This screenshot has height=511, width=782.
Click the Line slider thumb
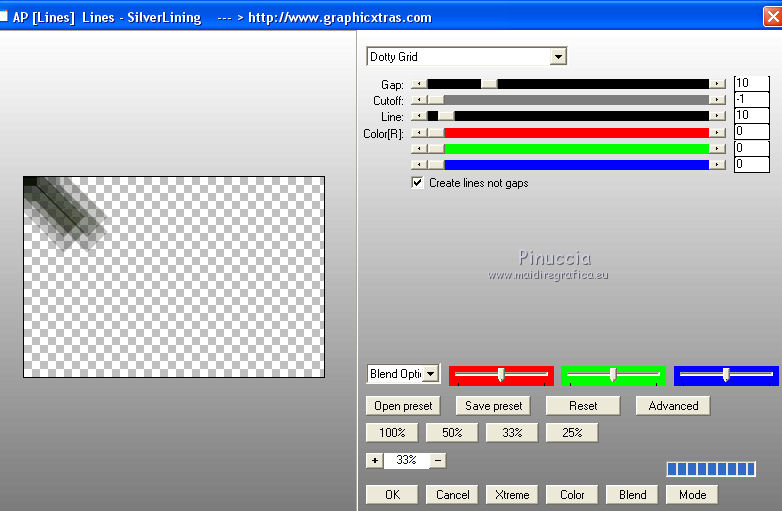click(446, 116)
